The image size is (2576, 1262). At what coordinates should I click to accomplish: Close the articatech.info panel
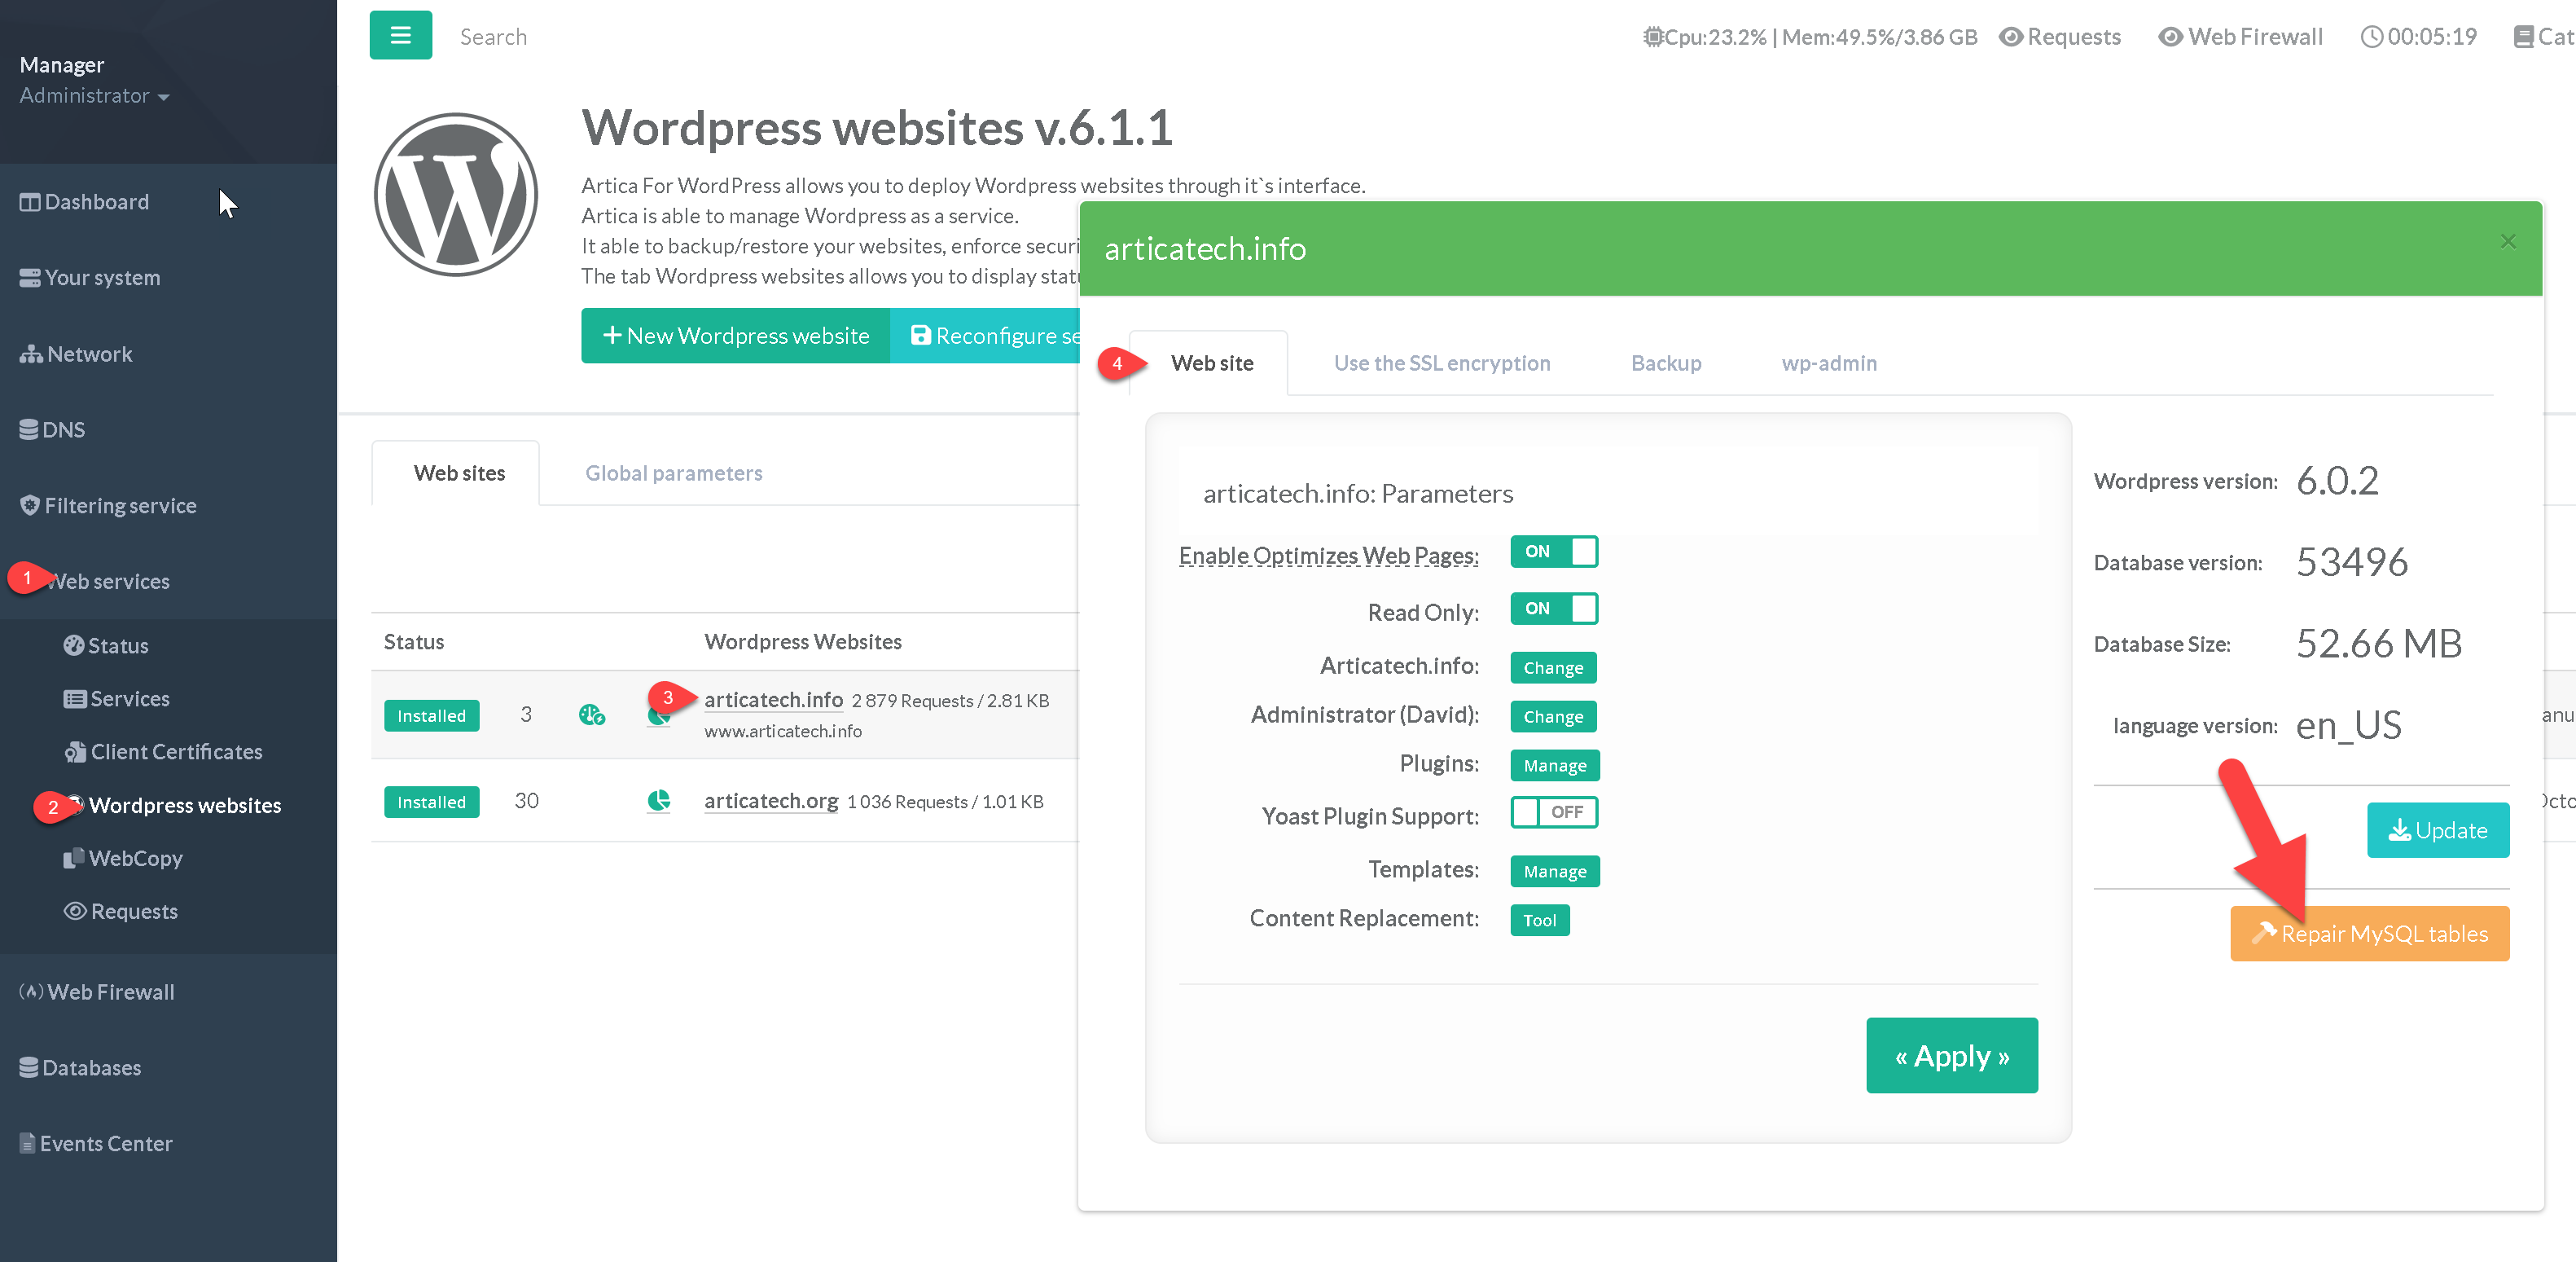[2507, 241]
